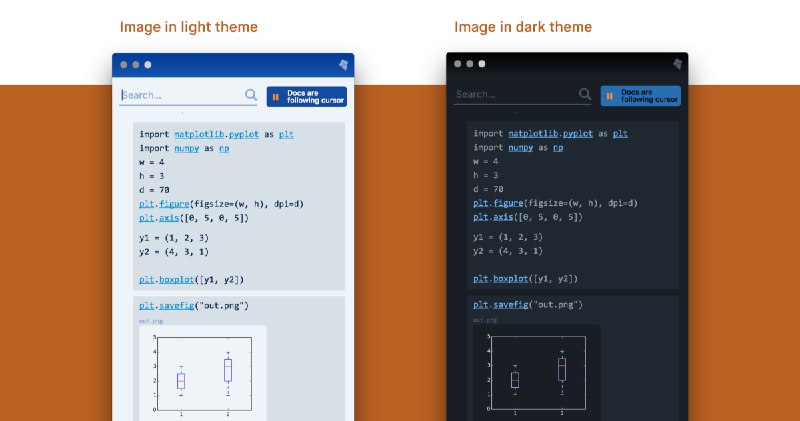Open pyplot link in dark theme code

click(578, 134)
